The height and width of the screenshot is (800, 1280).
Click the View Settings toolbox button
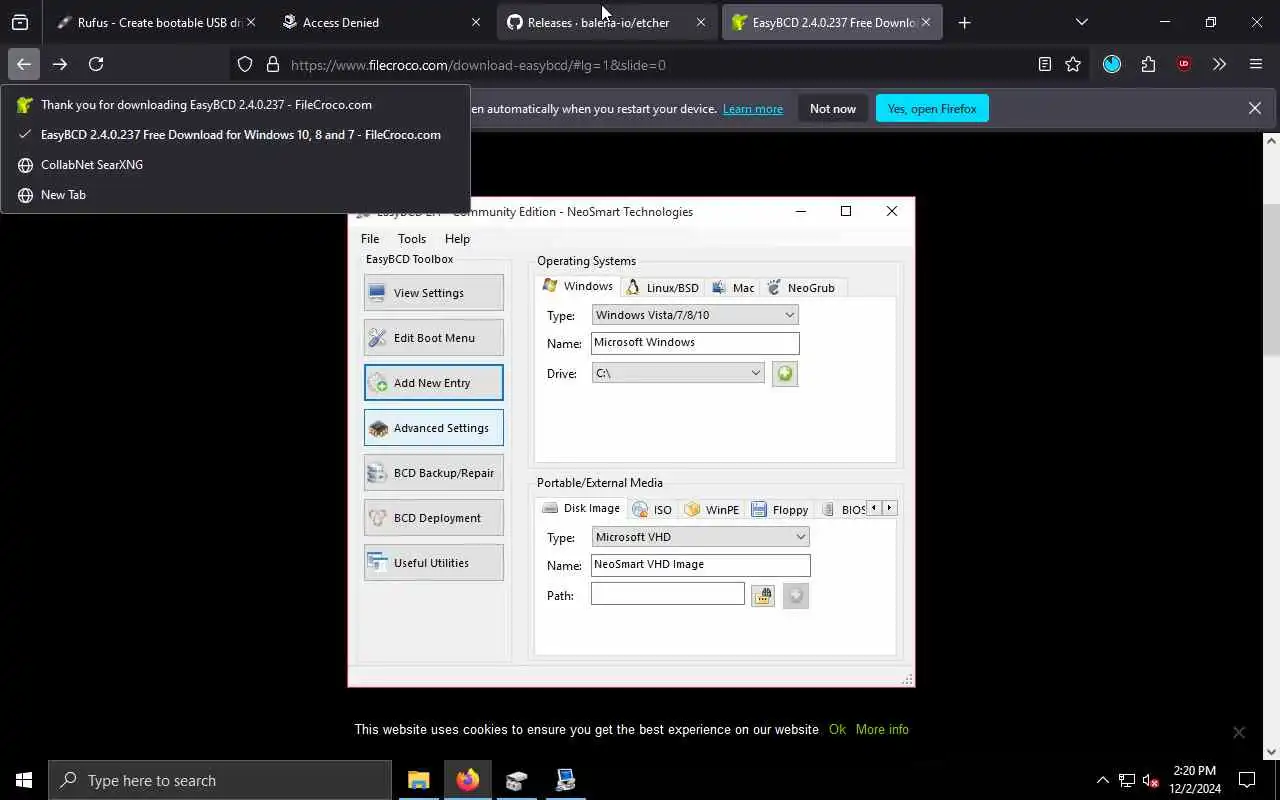click(433, 293)
